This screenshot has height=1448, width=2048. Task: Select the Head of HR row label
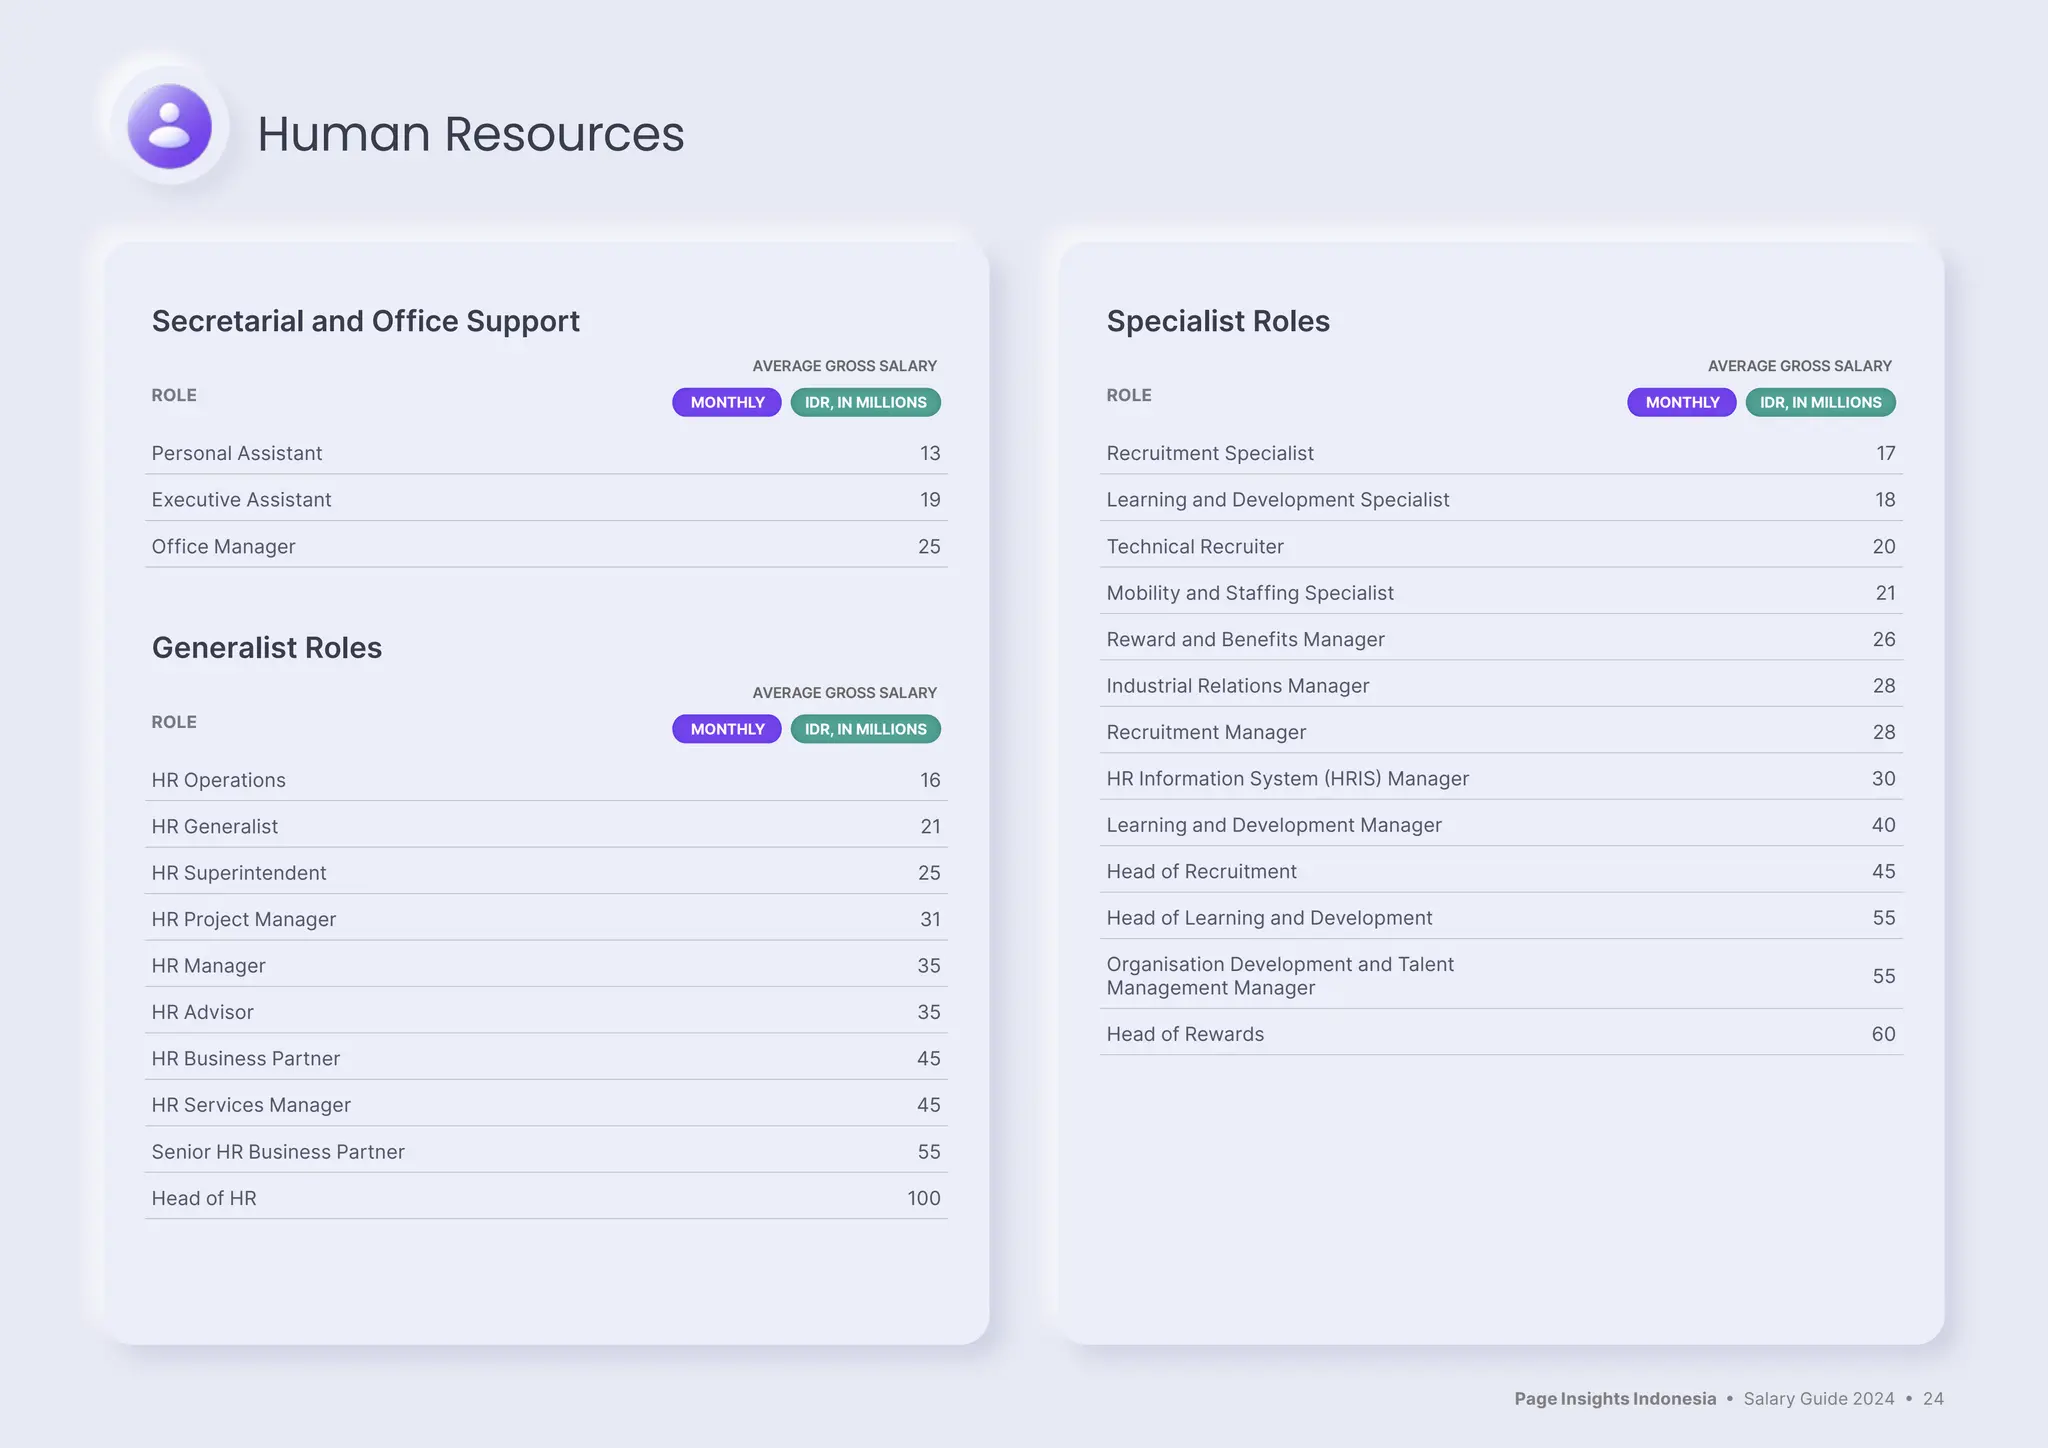click(204, 1198)
